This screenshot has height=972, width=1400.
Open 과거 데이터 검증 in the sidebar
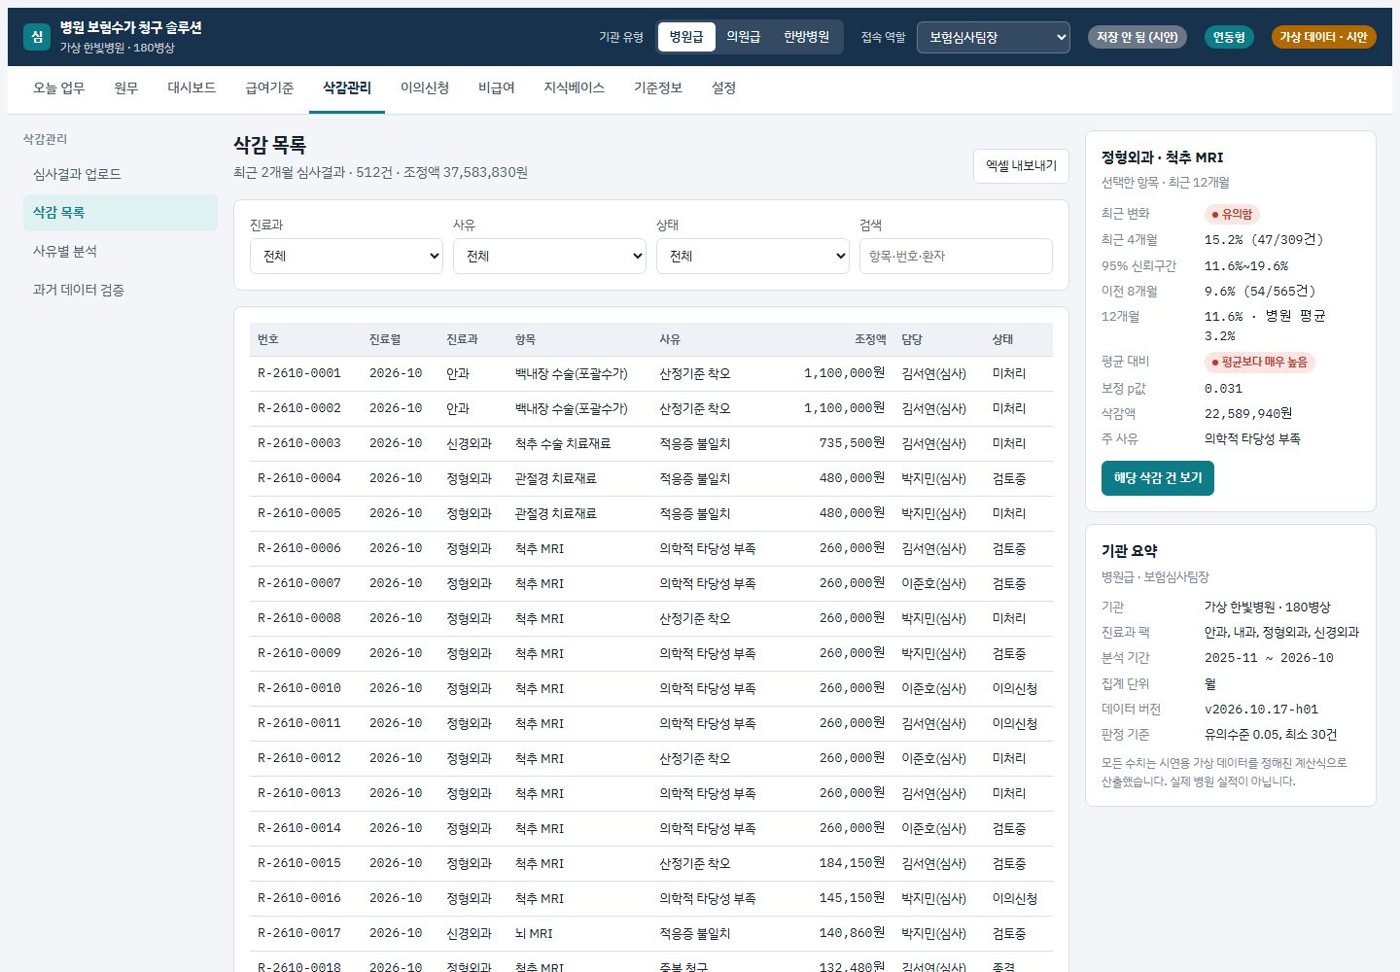click(x=120, y=290)
